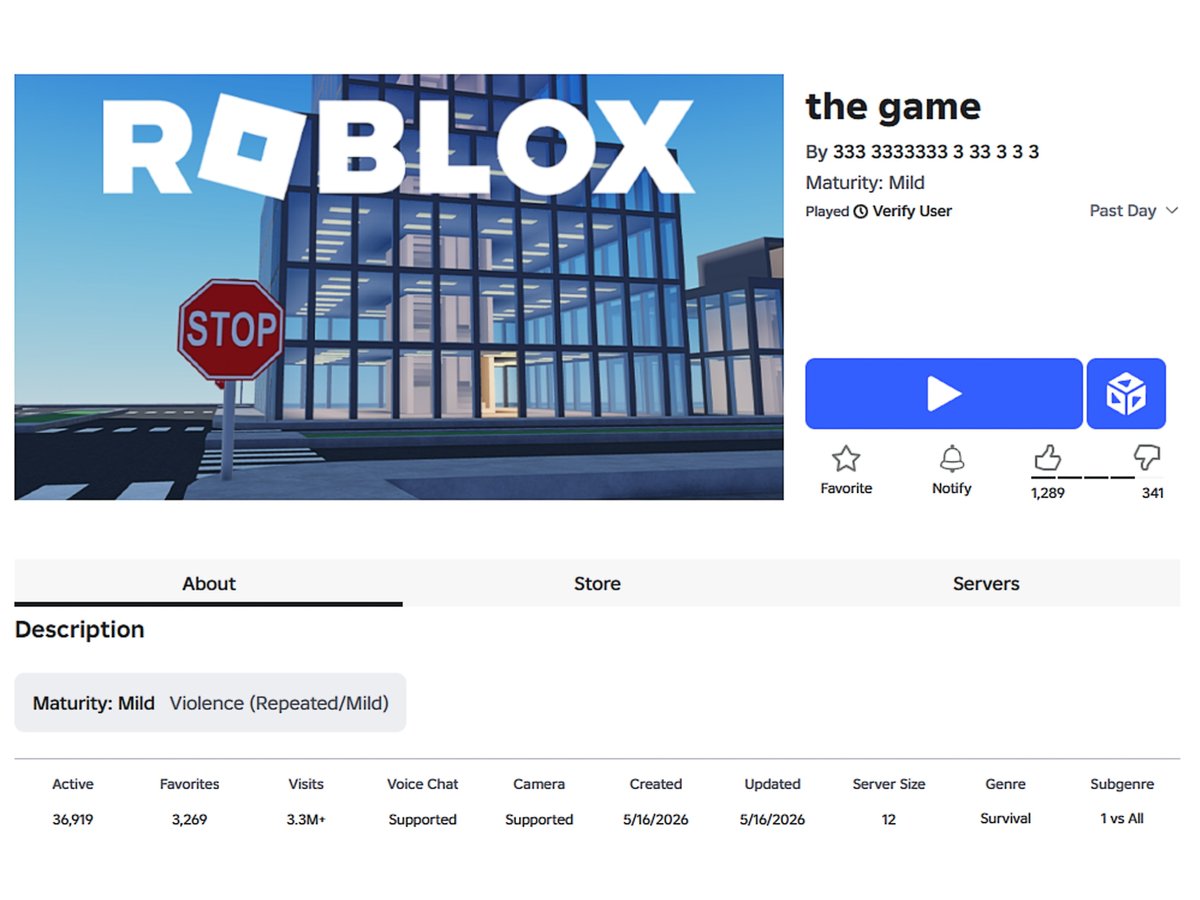Click 'Maturity: Mild' under the creator name
This screenshot has width=1200, height=900.
pos(865,183)
